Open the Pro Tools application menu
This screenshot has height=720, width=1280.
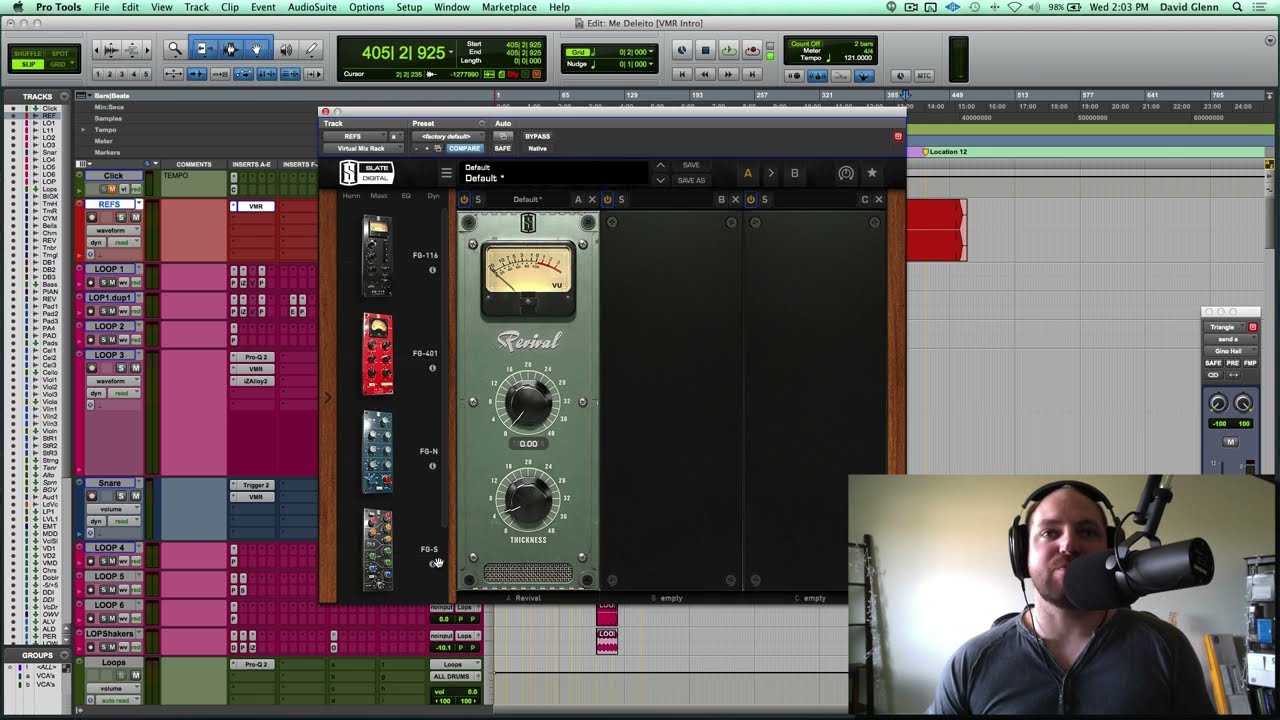pyautogui.click(x=58, y=7)
